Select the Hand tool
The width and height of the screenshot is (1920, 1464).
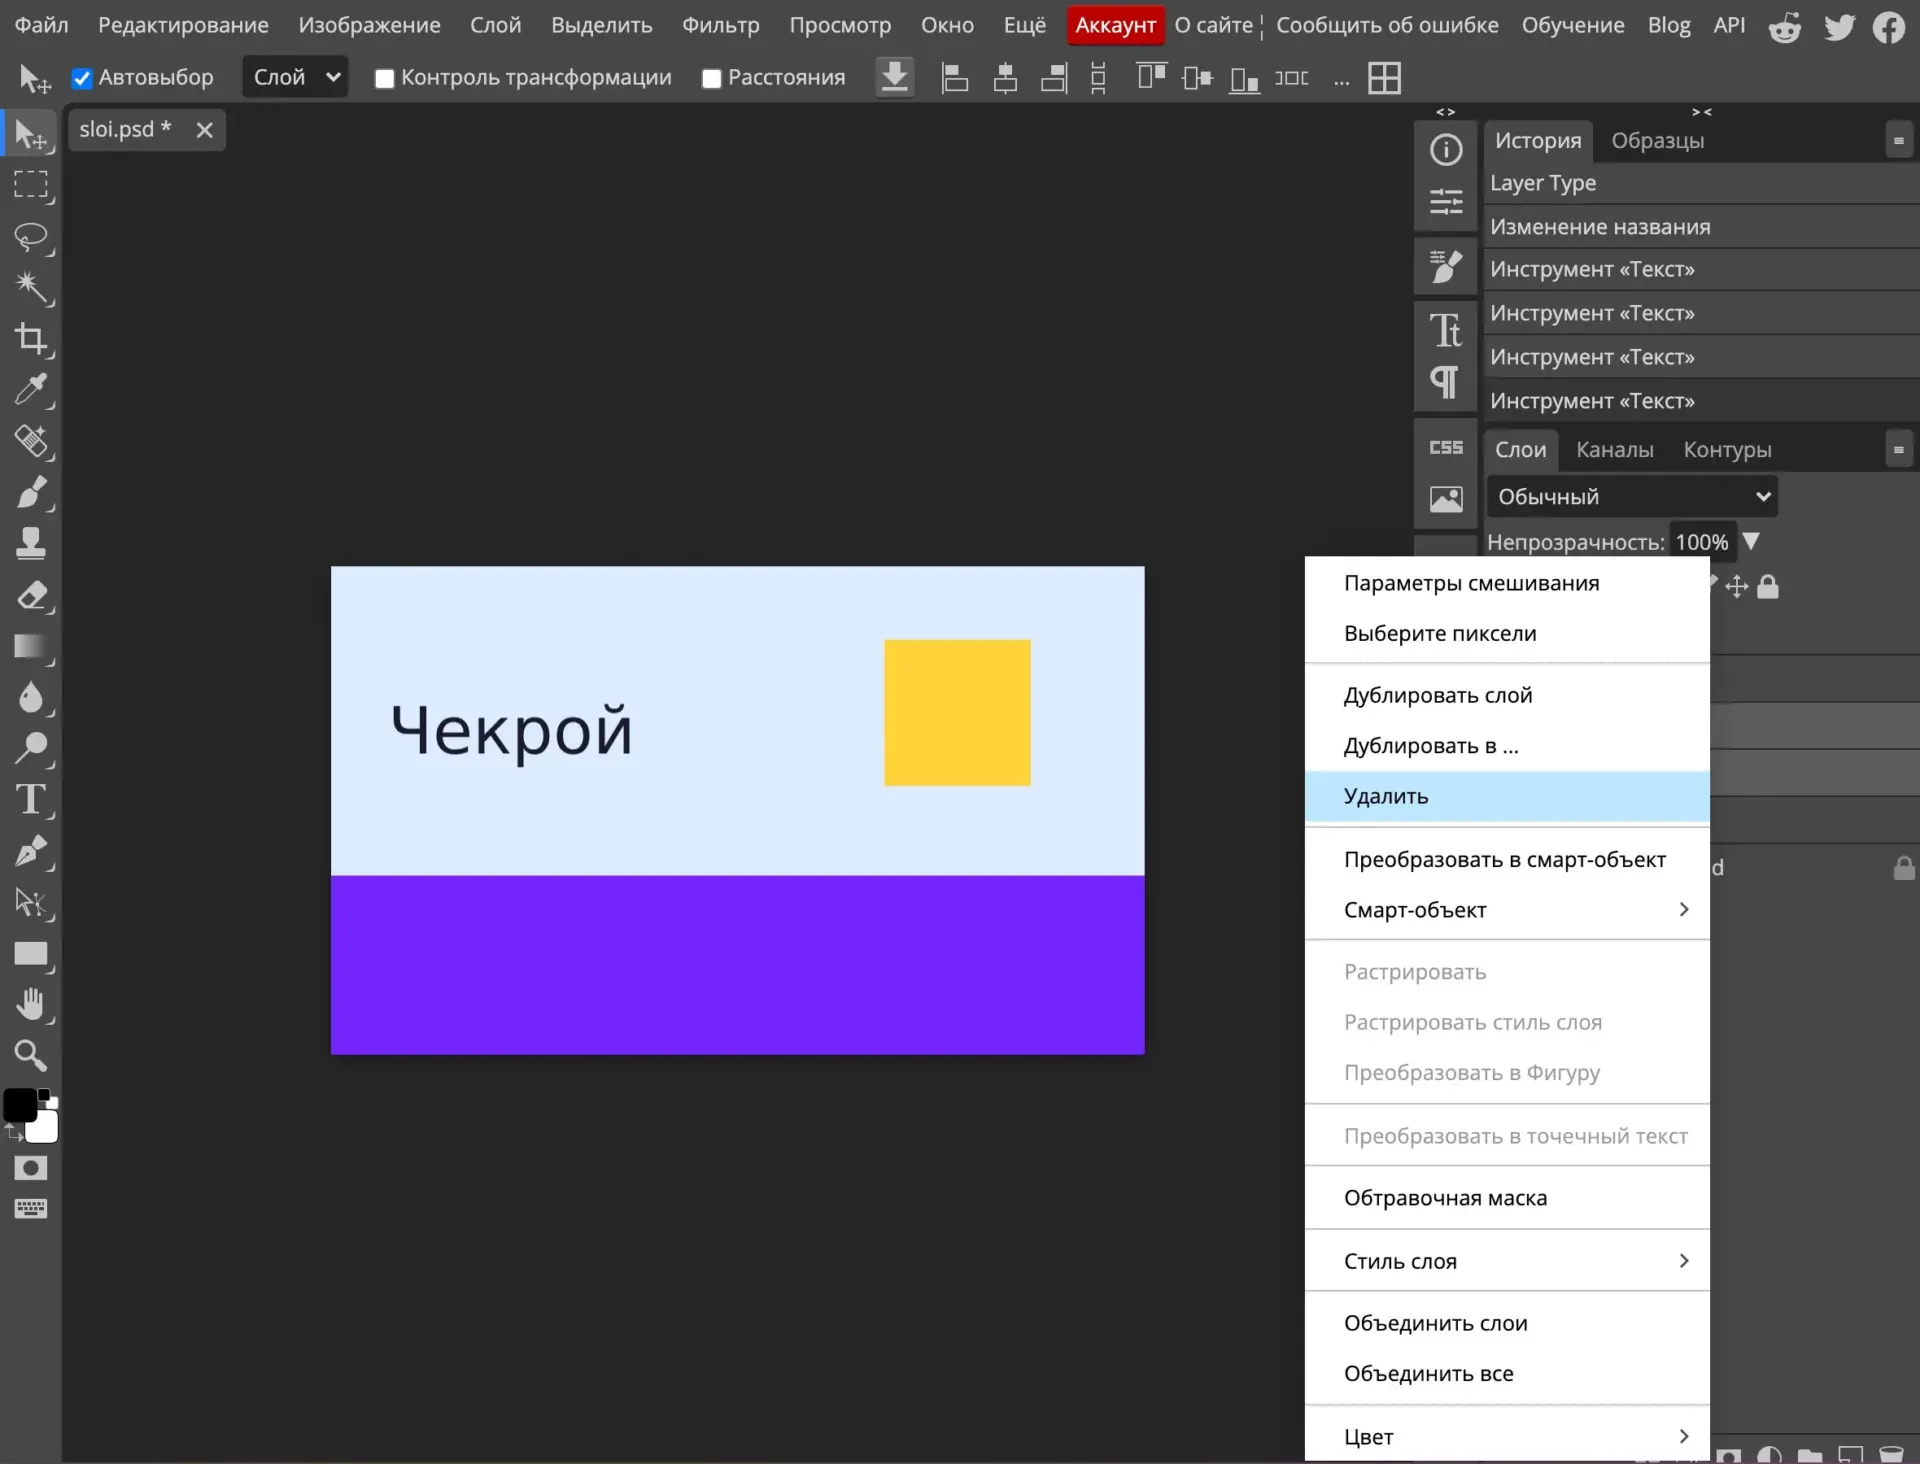tap(31, 1004)
